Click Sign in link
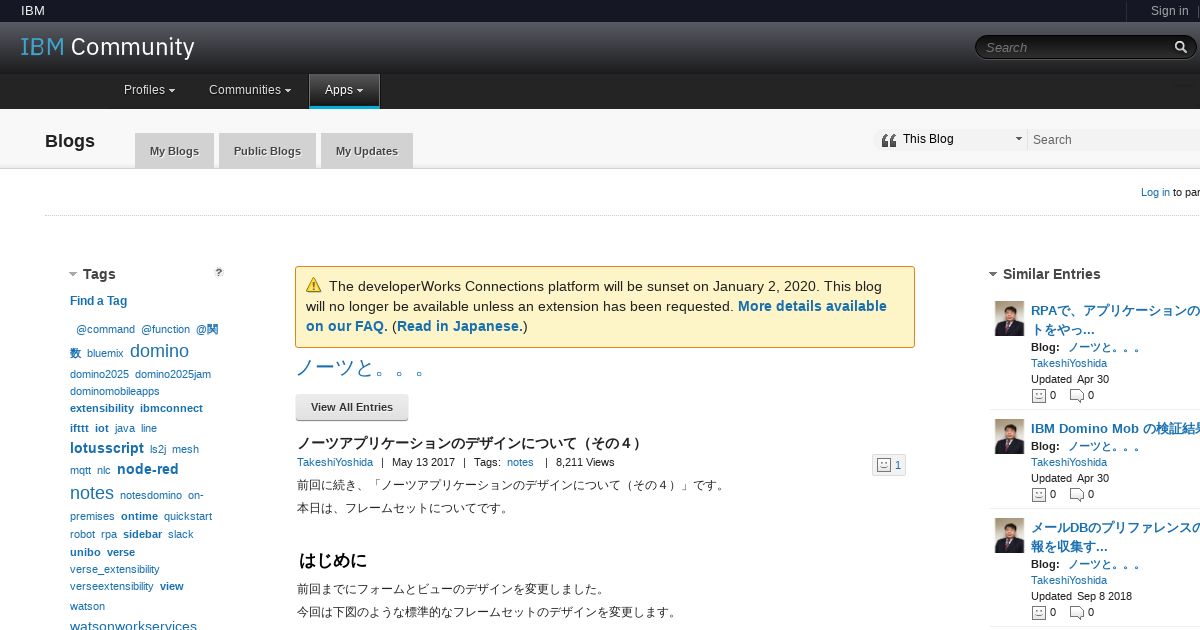Screen dimensions: 1200x630 (x=1169, y=11)
